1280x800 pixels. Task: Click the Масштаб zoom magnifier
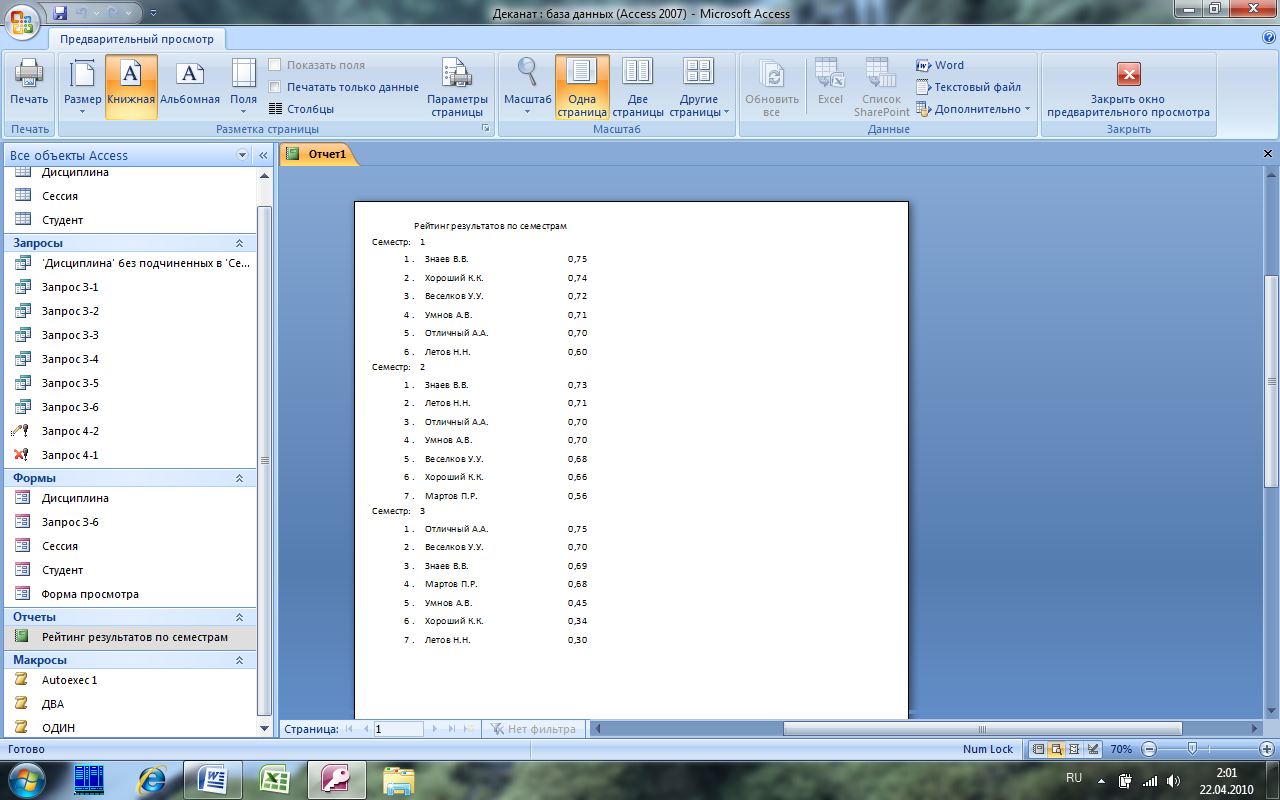pyautogui.click(x=527, y=87)
